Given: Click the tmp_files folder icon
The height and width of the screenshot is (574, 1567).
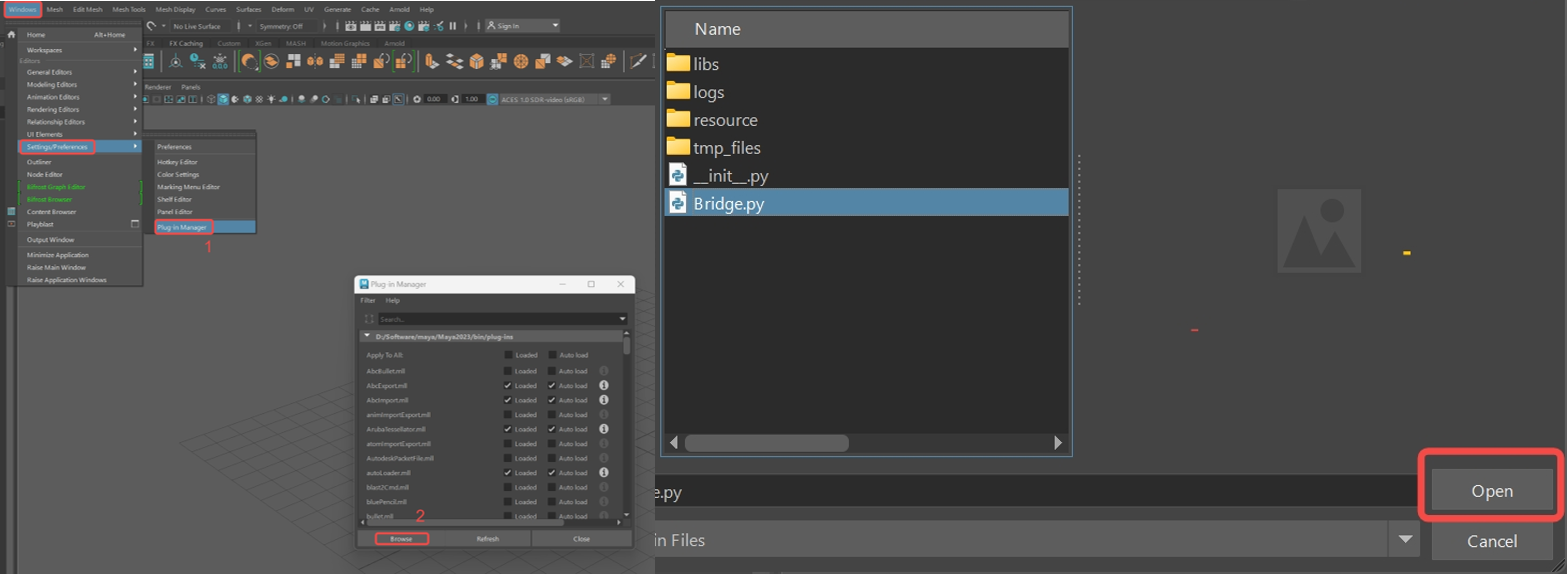Looking at the screenshot, I should 678,147.
